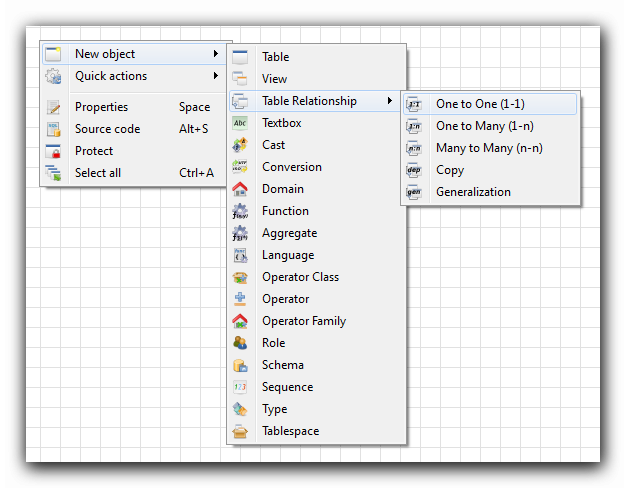Click the Cast icon
Image resolution: width=626 pixels, height=488 pixels.
[x=240, y=145]
